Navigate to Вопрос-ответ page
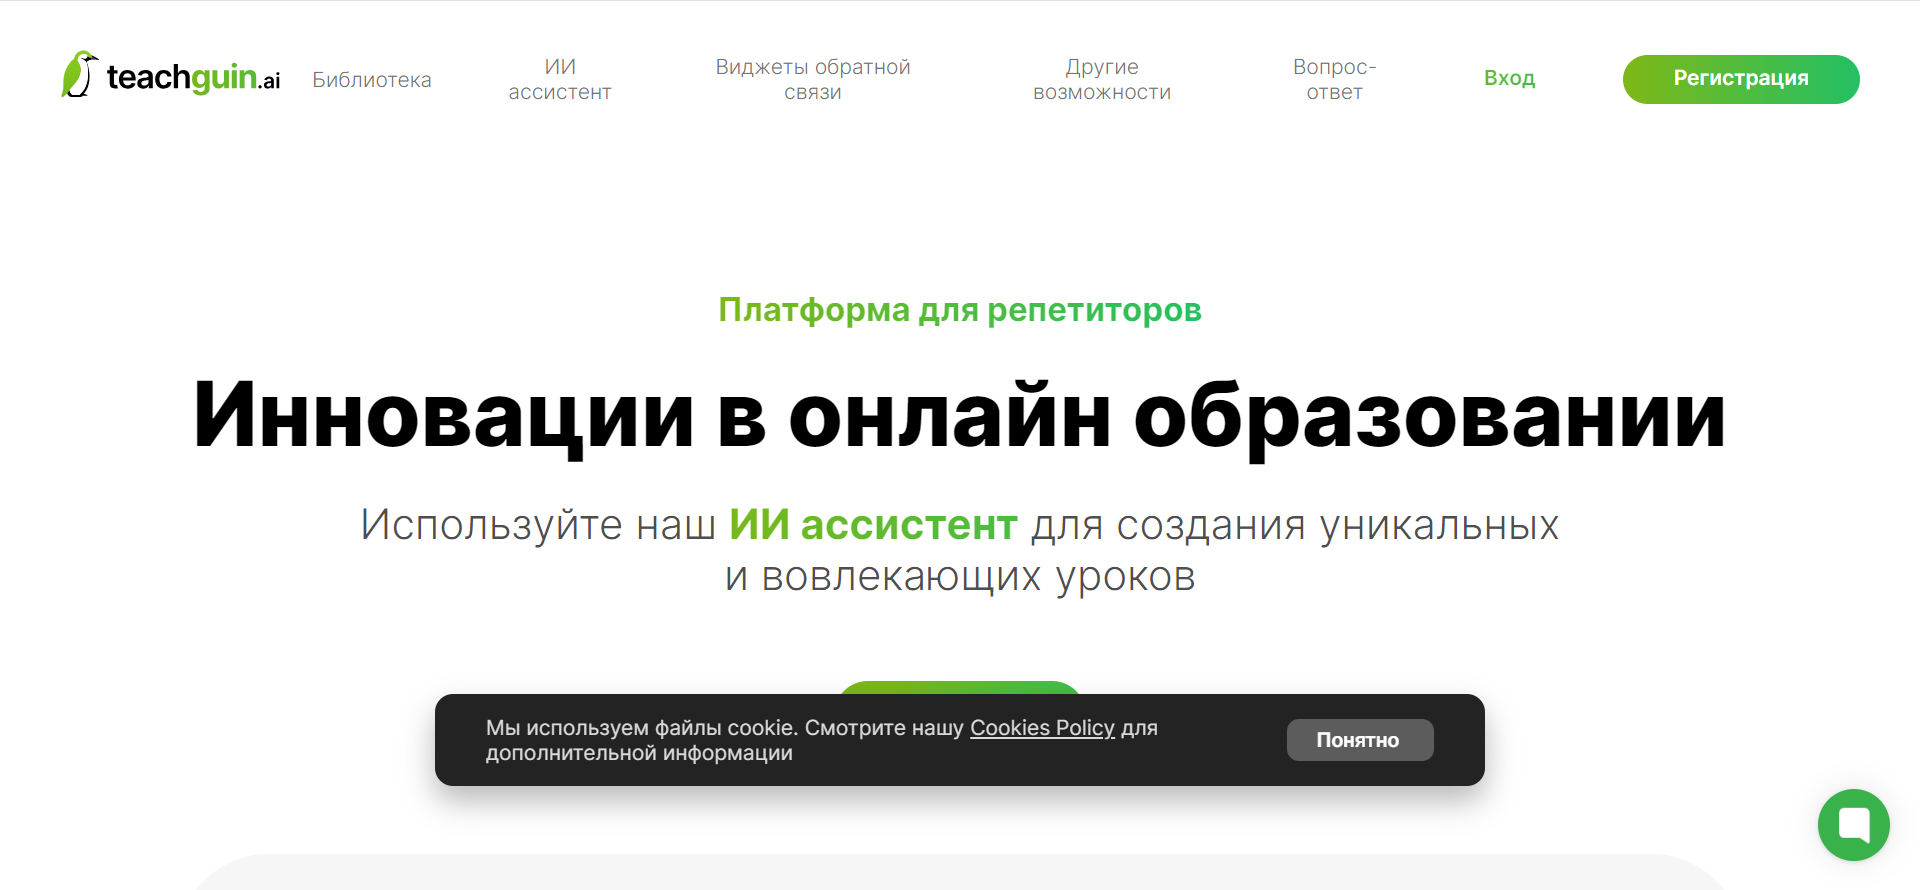1920x890 pixels. 1334,79
